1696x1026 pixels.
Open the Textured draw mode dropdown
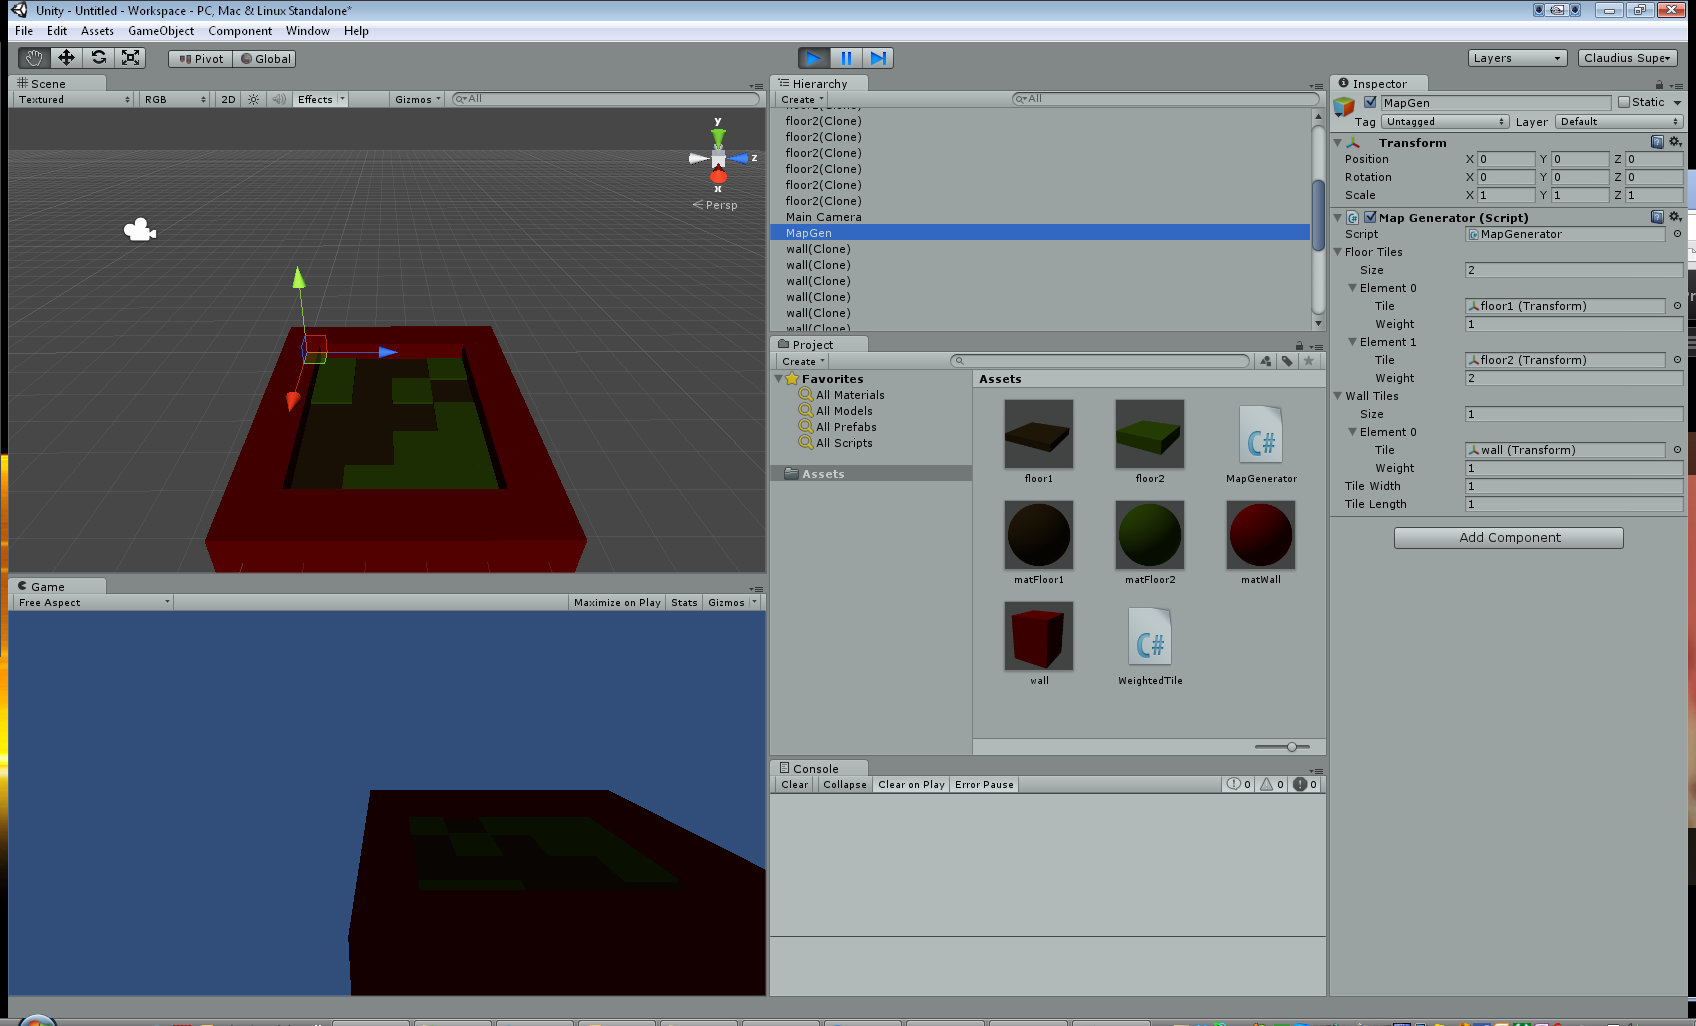pyautogui.click(x=75, y=99)
